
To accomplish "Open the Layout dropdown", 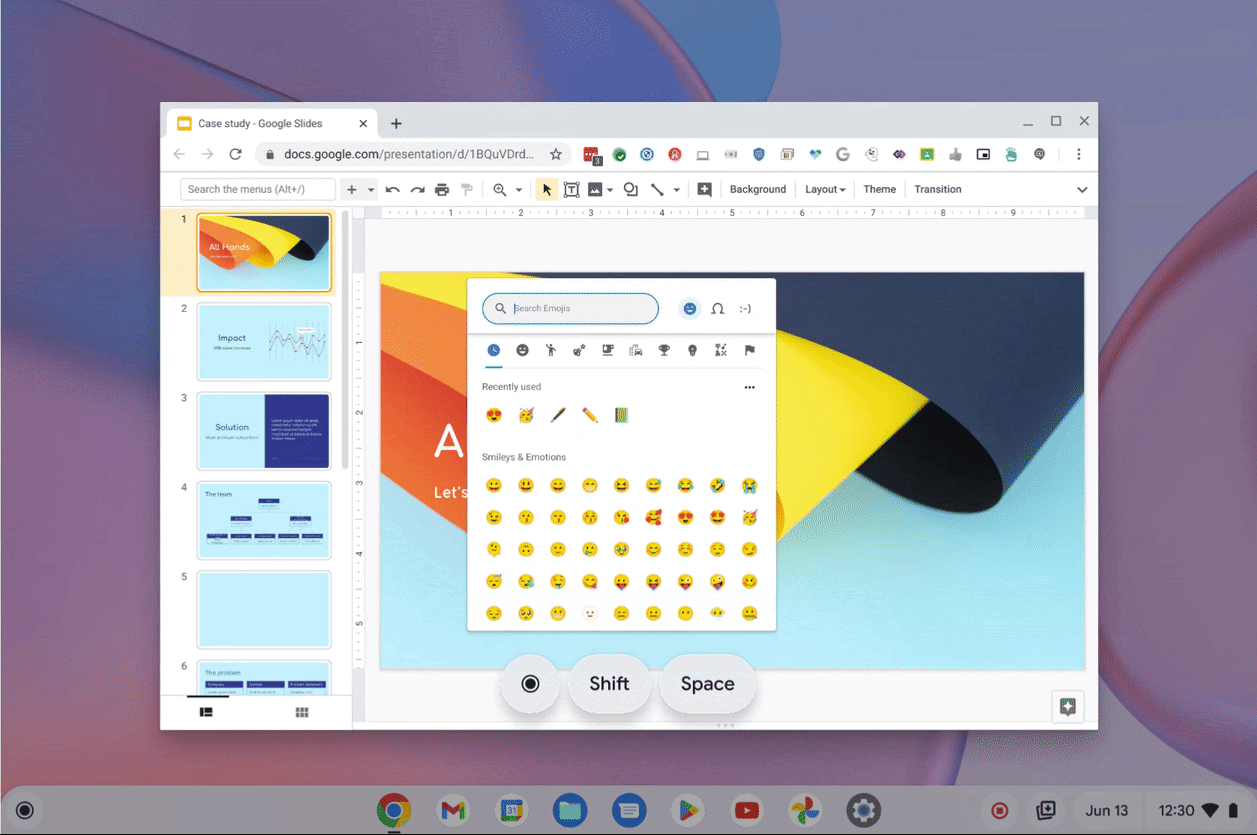I will 824,189.
